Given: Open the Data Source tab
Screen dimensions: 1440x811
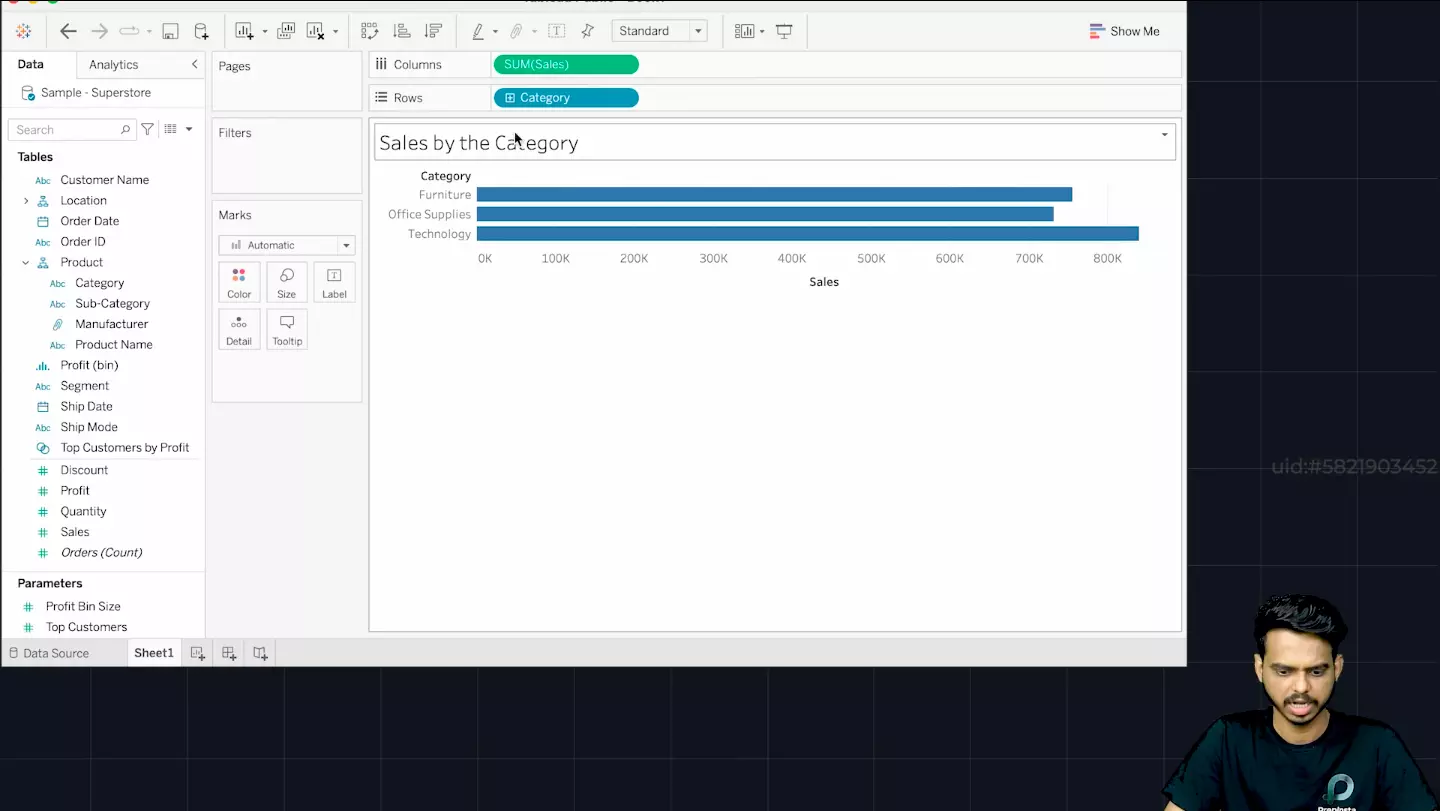Looking at the screenshot, I should pos(48,653).
